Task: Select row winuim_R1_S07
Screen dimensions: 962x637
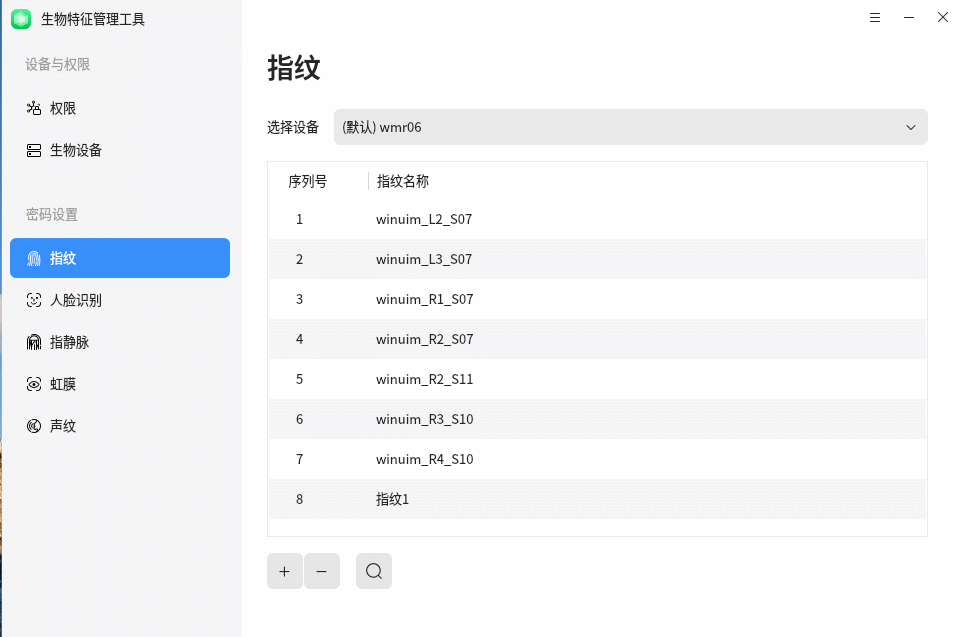Action: click(x=597, y=299)
